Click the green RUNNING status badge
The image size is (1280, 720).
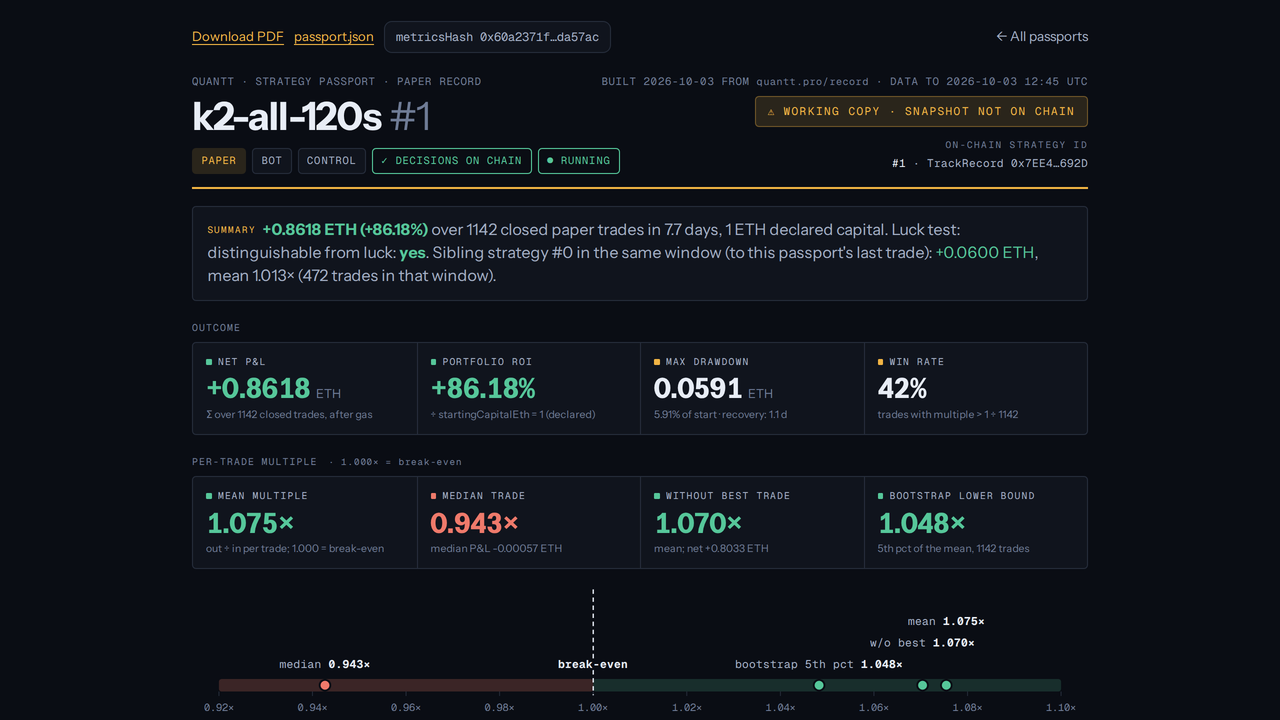pos(579,161)
